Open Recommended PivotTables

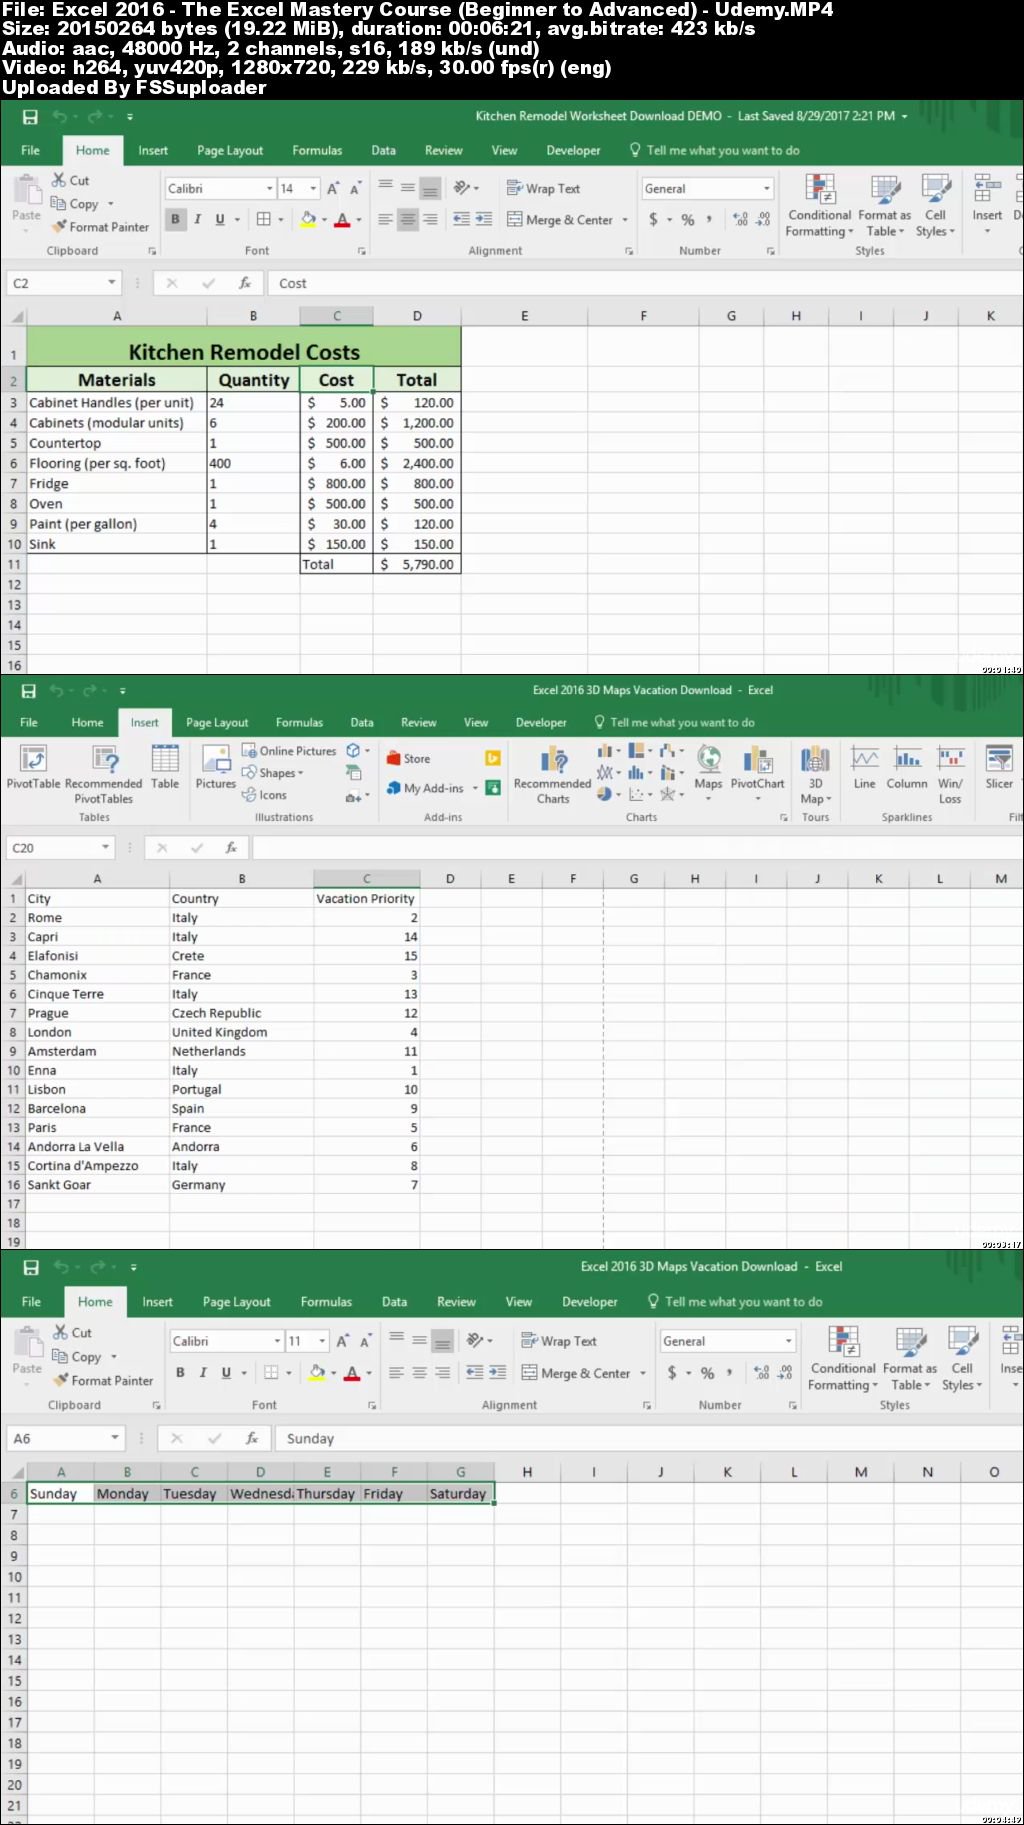point(104,774)
